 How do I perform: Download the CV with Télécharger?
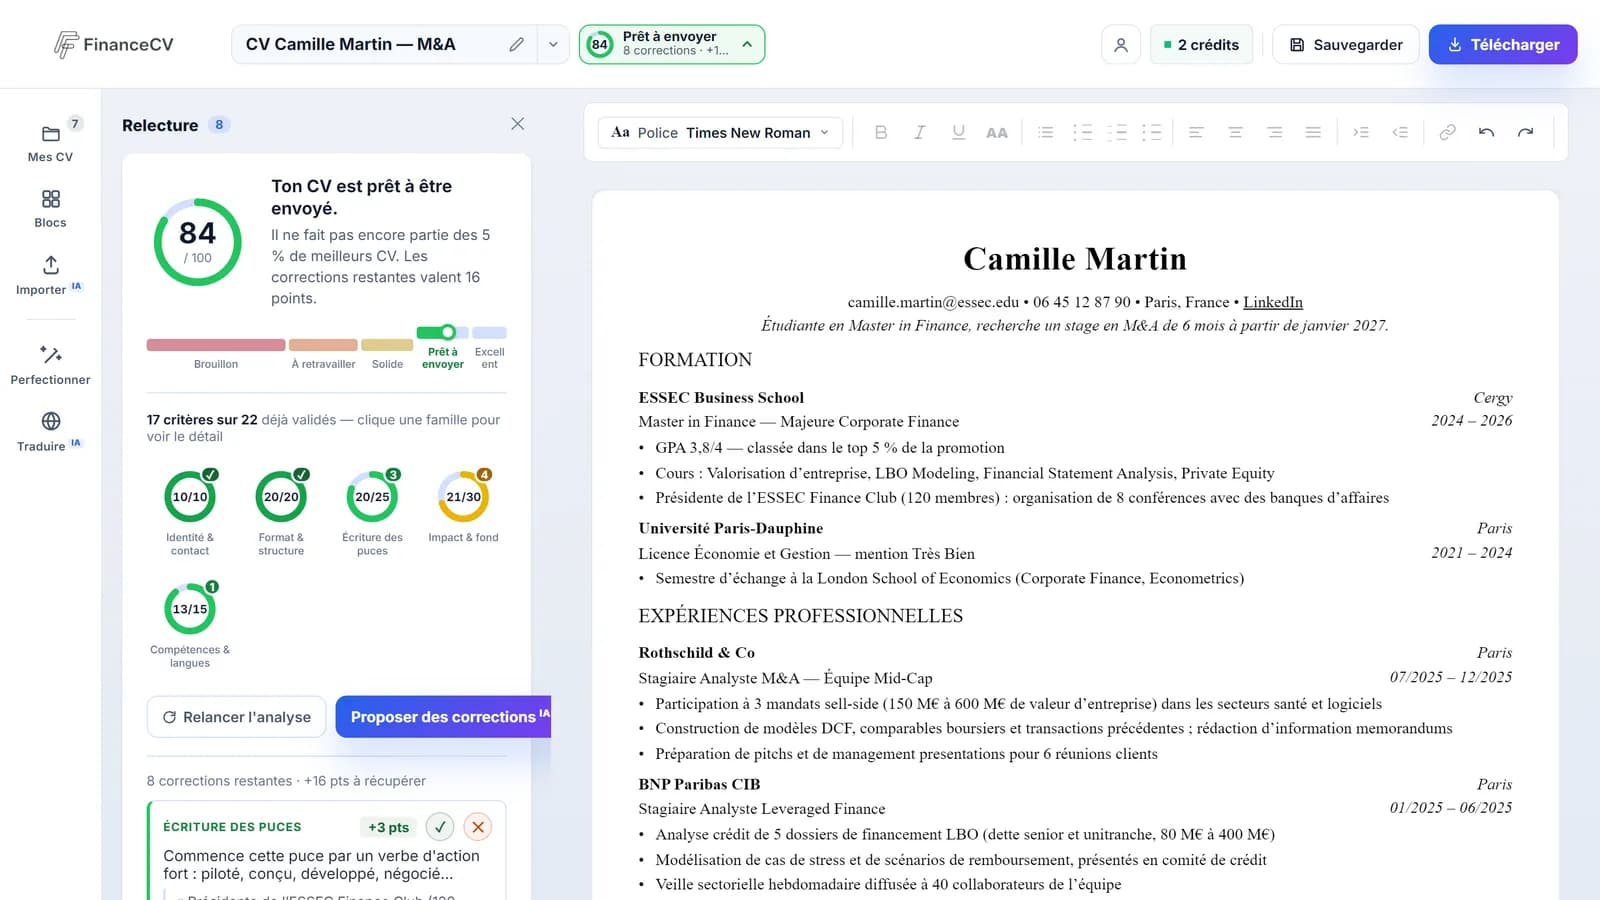tap(1503, 45)
